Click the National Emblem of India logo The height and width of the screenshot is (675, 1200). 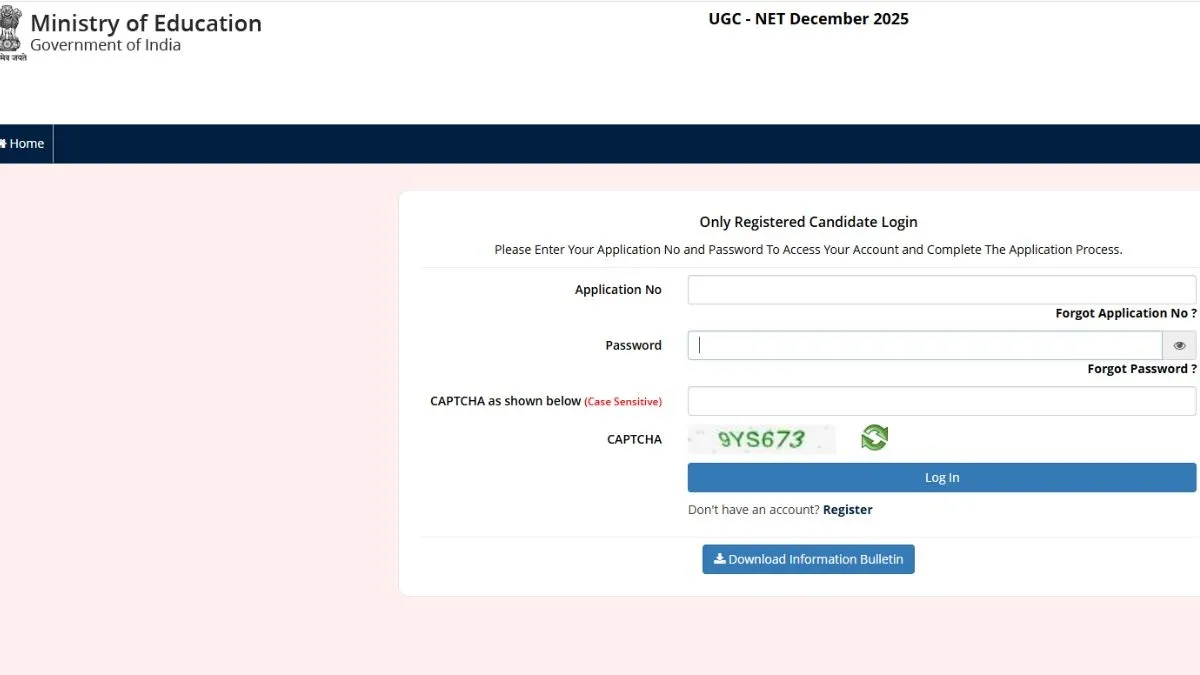pos(11,32)
